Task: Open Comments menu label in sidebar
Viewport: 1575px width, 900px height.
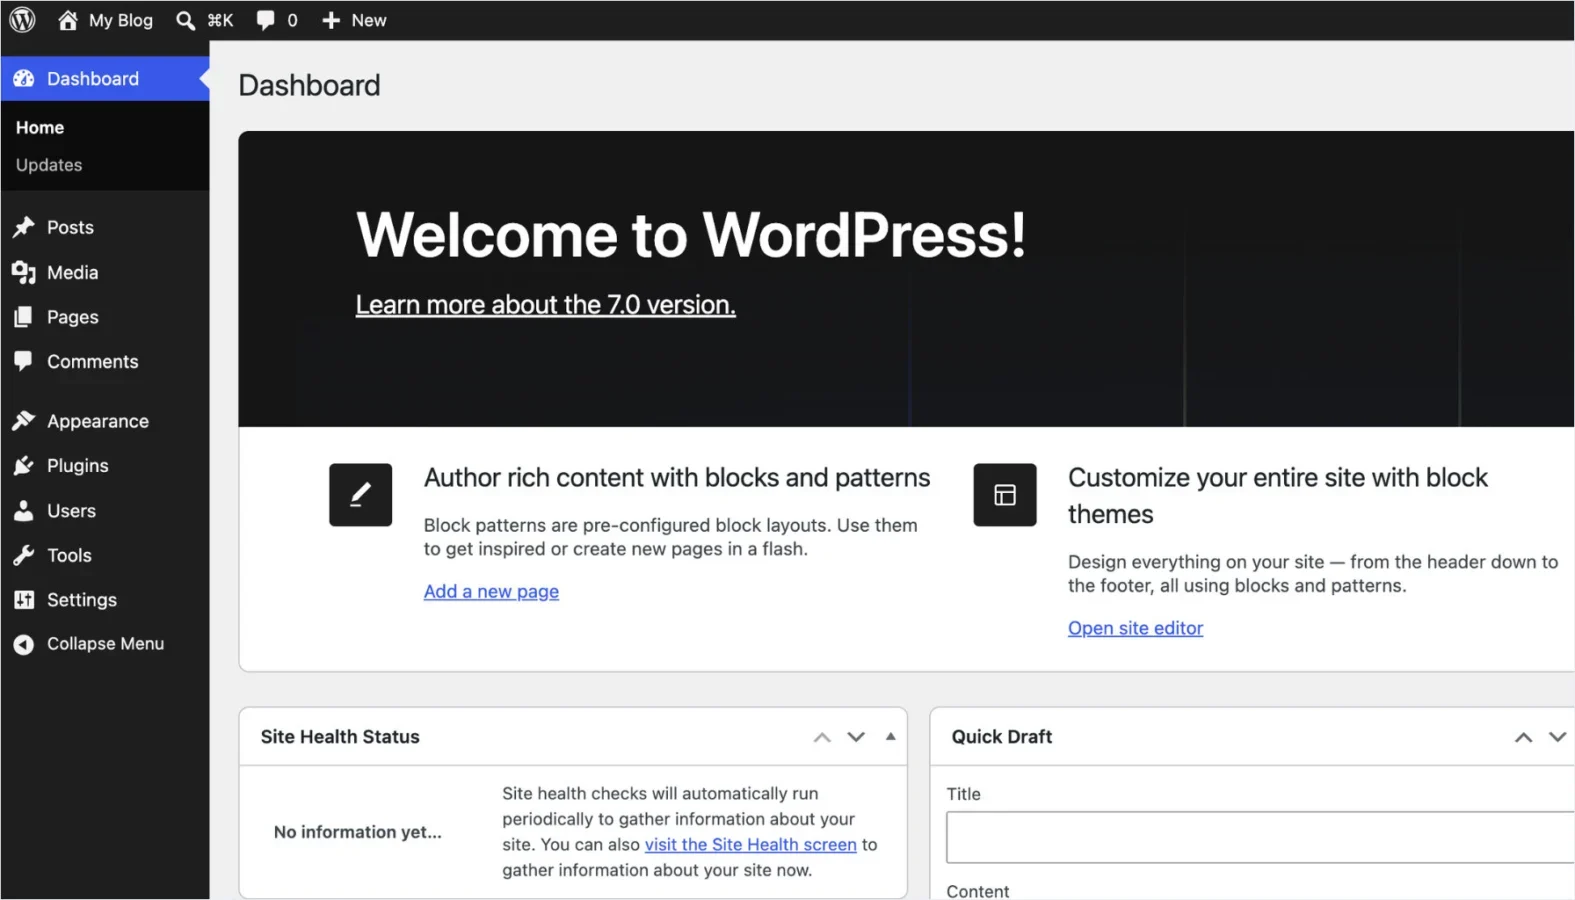Action: point(93,362)
